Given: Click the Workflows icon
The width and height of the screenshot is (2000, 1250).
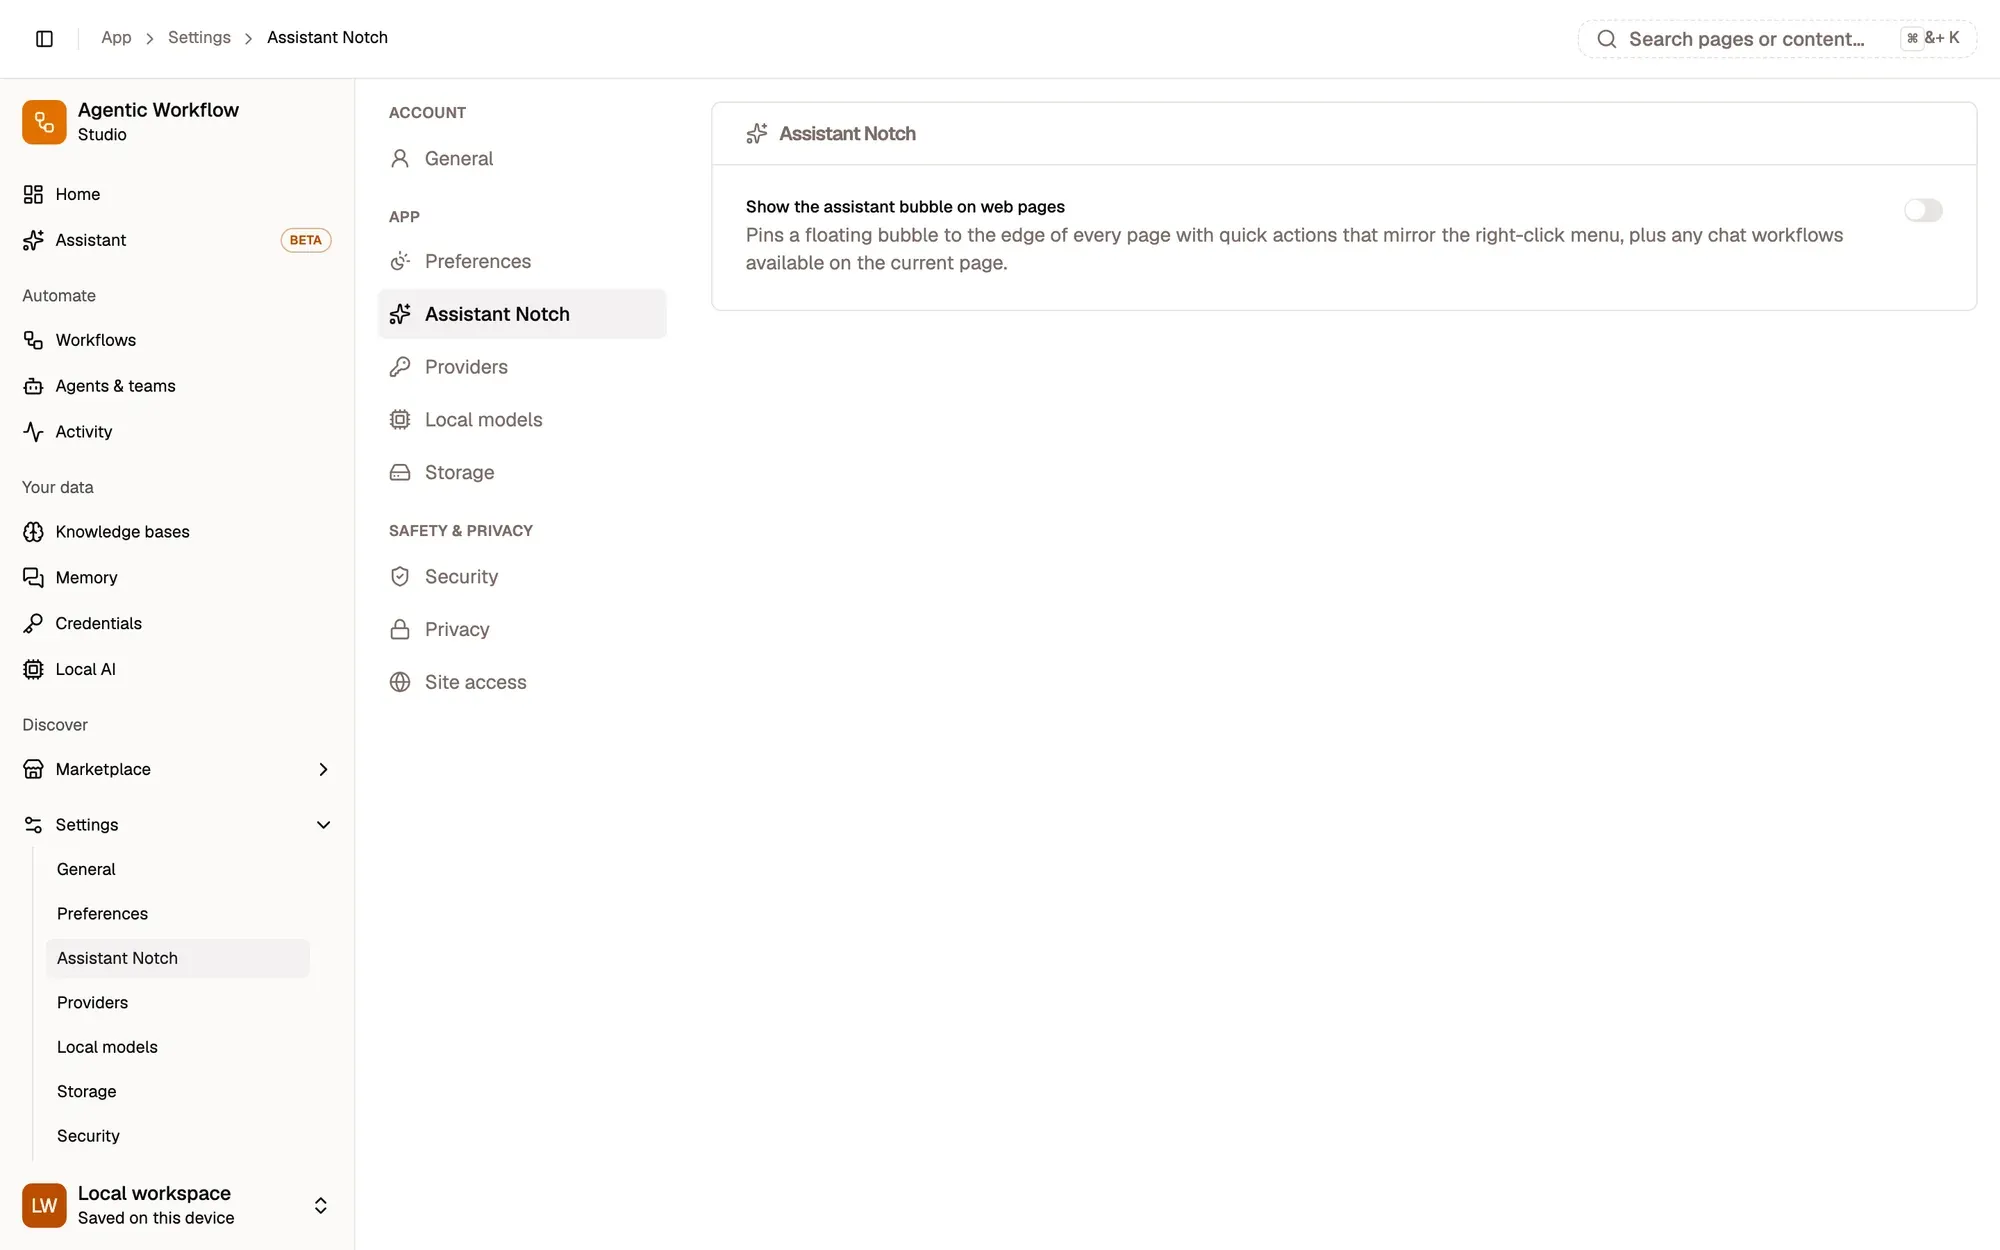Looking at the screenshot, I should pyautogui.click(x=33, y=340).
